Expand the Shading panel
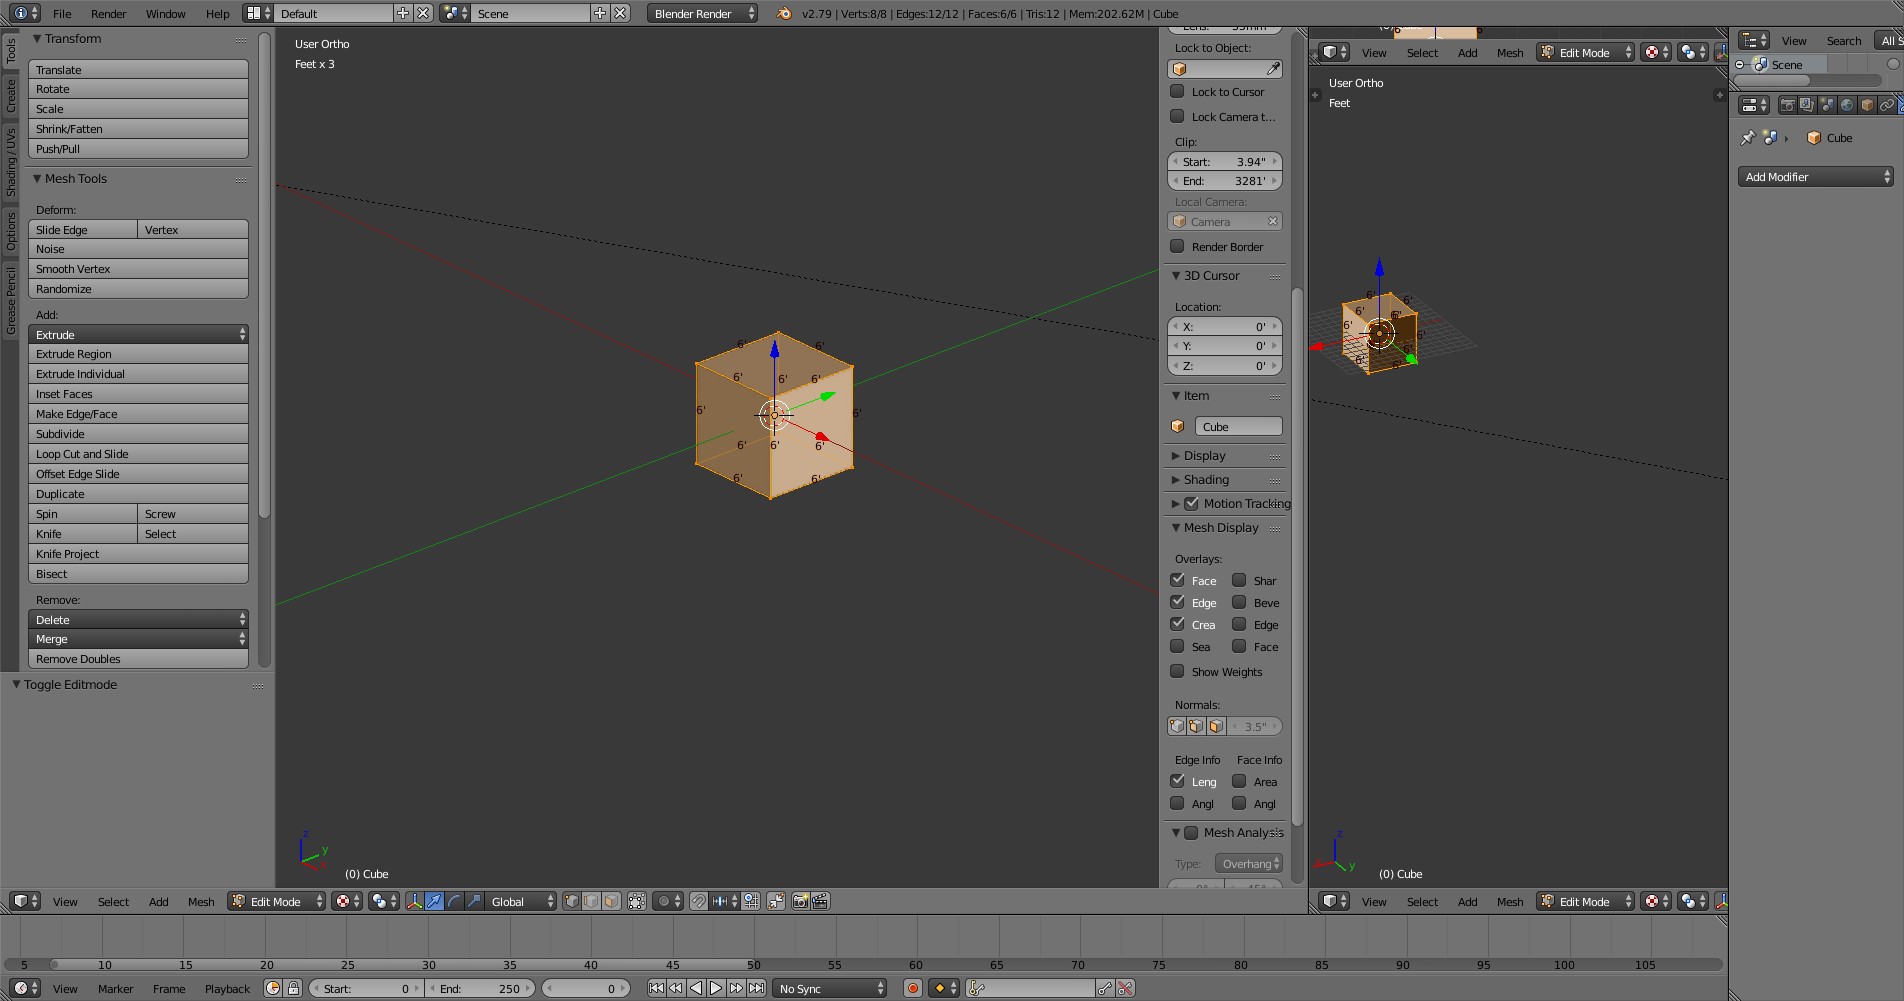 tap(1176, 479)
